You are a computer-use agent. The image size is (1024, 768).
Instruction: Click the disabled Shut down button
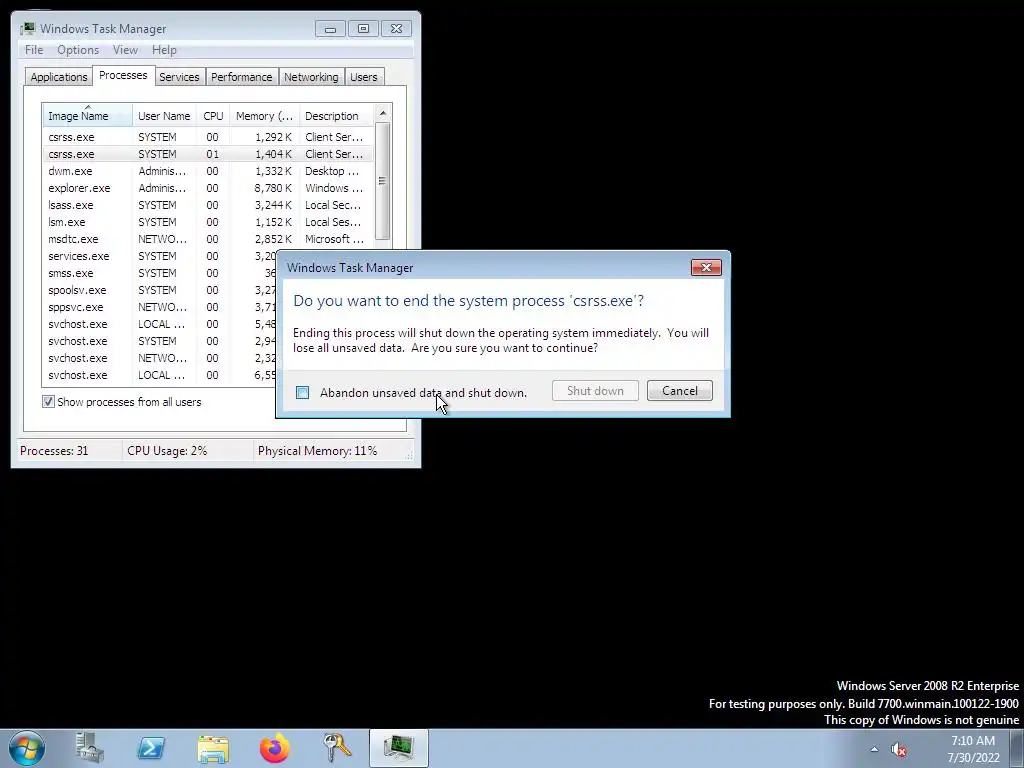pos(595,391)
